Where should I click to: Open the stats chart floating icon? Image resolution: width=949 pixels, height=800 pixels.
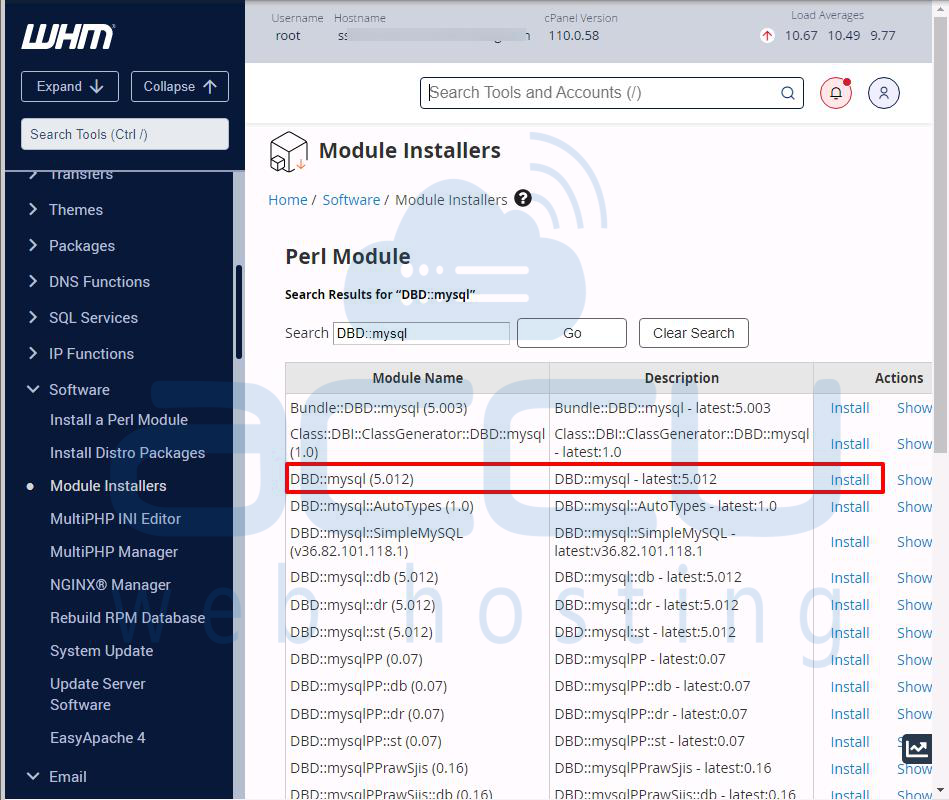pos(917,749)
